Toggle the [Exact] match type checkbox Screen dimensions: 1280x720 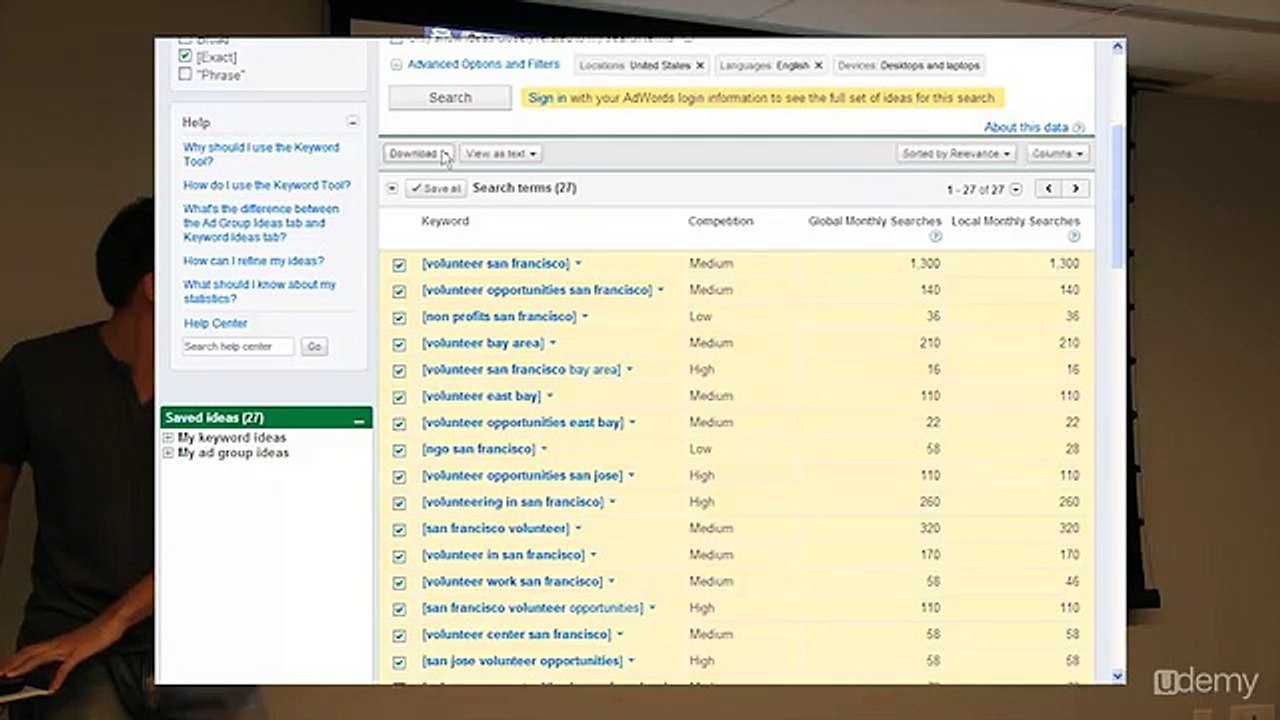tap(185, 56)
